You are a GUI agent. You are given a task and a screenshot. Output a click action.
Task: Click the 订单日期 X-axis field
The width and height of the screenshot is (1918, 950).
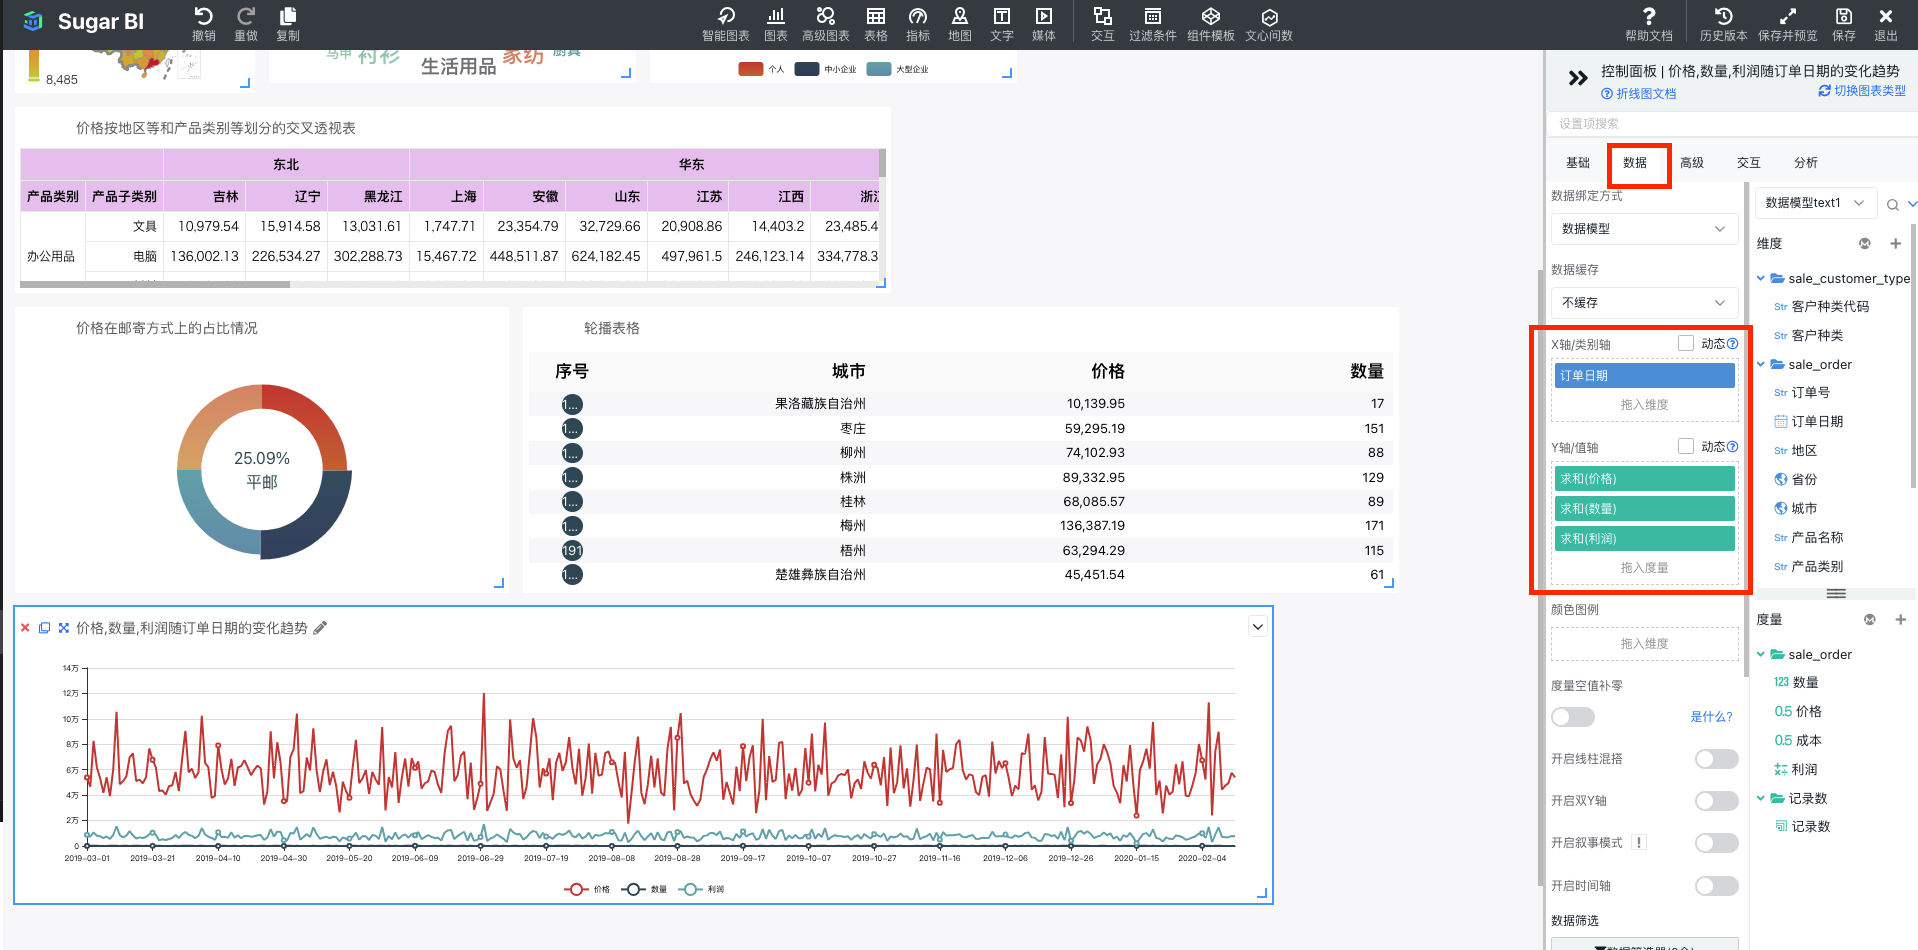click(1644, 376)
